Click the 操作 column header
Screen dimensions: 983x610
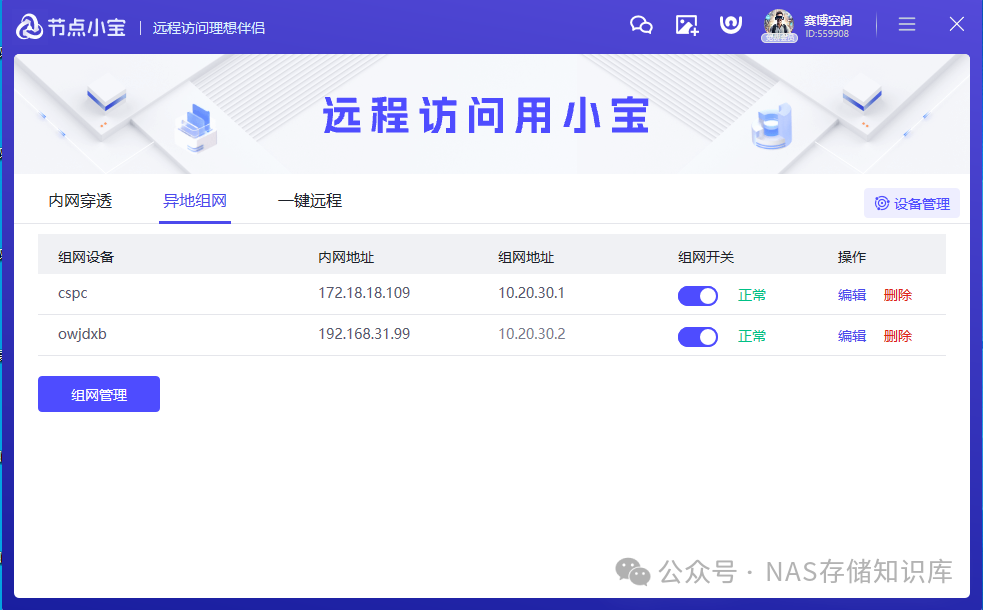coord(852,257)
